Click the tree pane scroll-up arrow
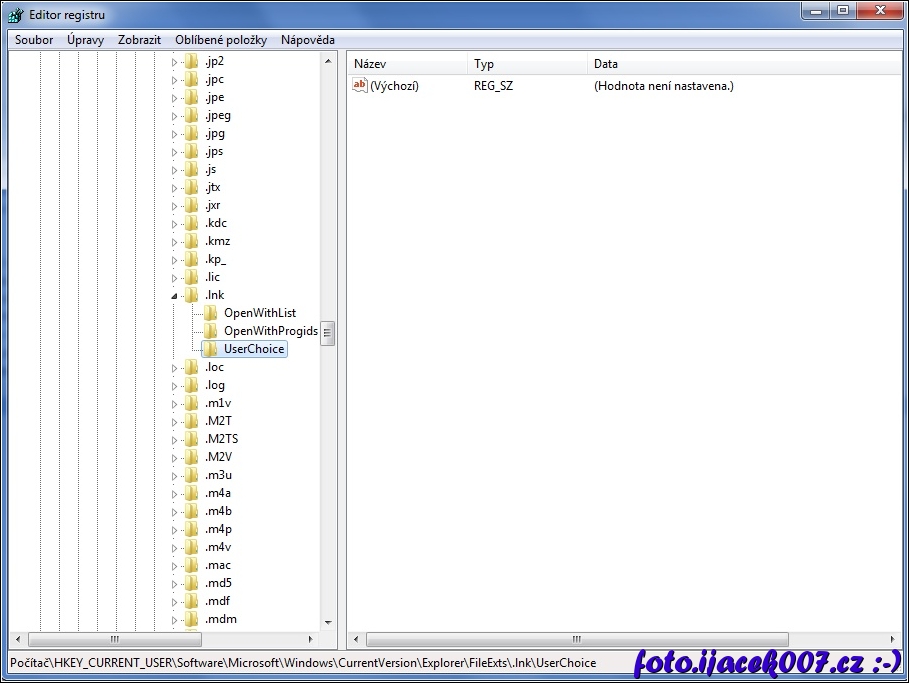 (x=327, y=61)
